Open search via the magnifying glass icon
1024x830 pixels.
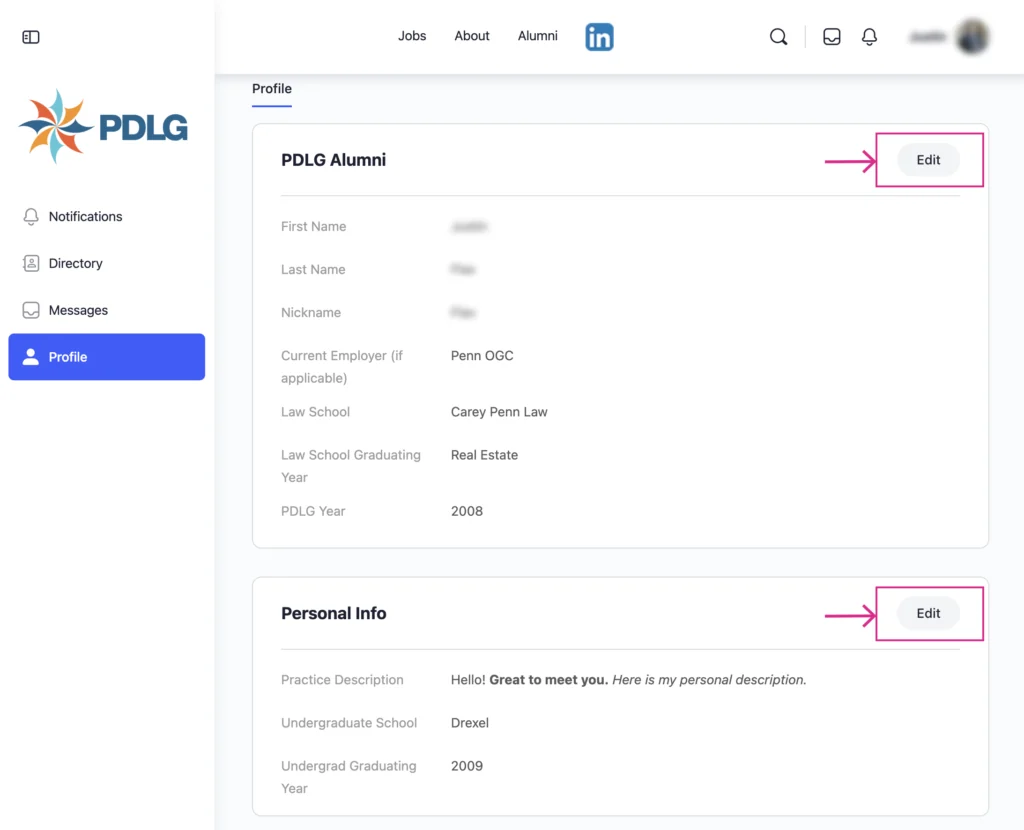(x=779, y=36)
